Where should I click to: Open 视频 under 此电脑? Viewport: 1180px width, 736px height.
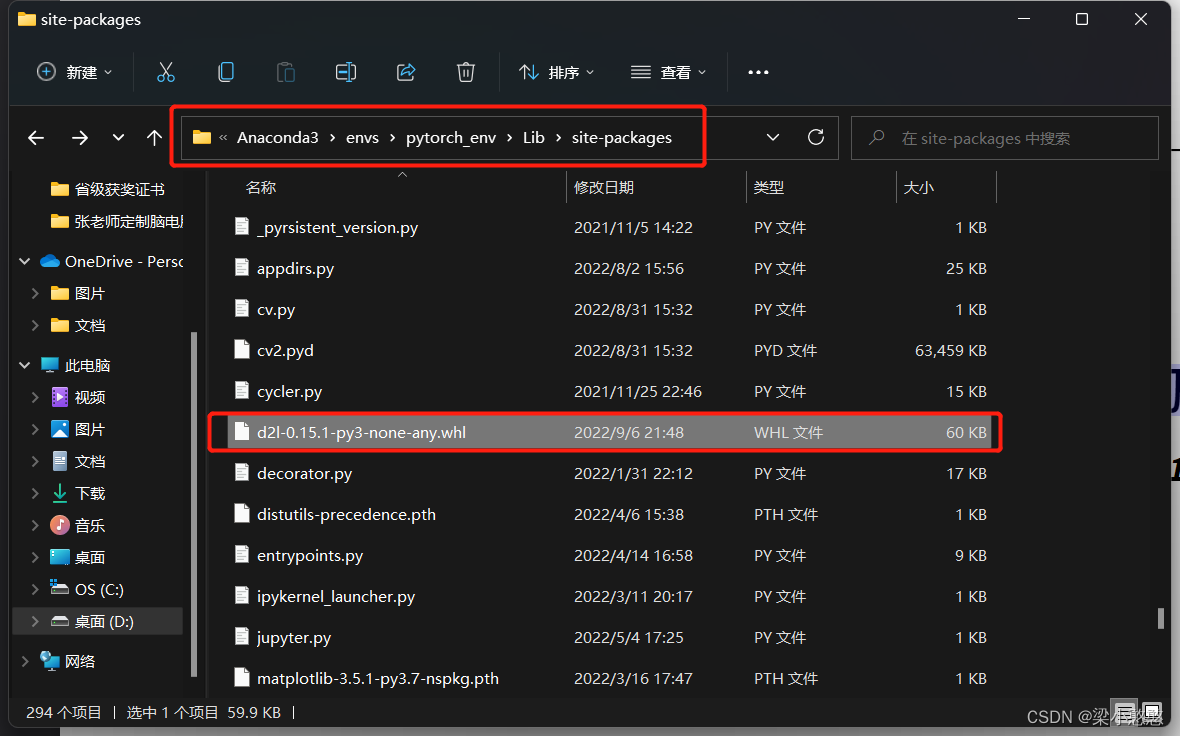tap(78, 397)
